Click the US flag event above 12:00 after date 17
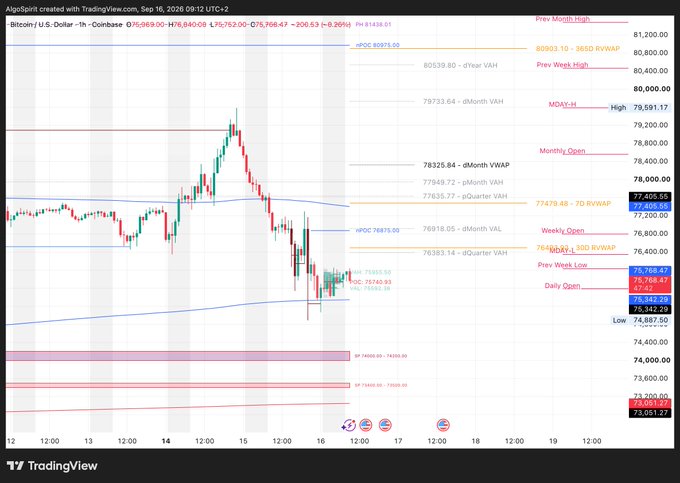 pyautogui.click(x=443, y=425)
